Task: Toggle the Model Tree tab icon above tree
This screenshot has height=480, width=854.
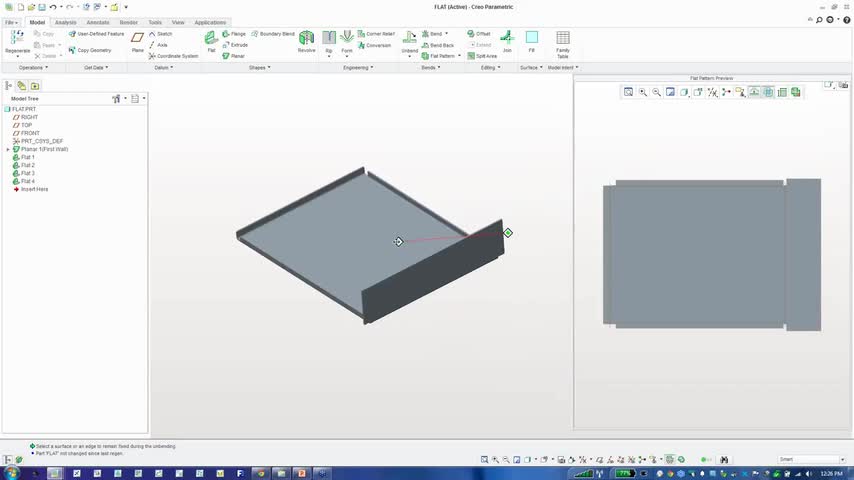Action: (x=8, y=86)
